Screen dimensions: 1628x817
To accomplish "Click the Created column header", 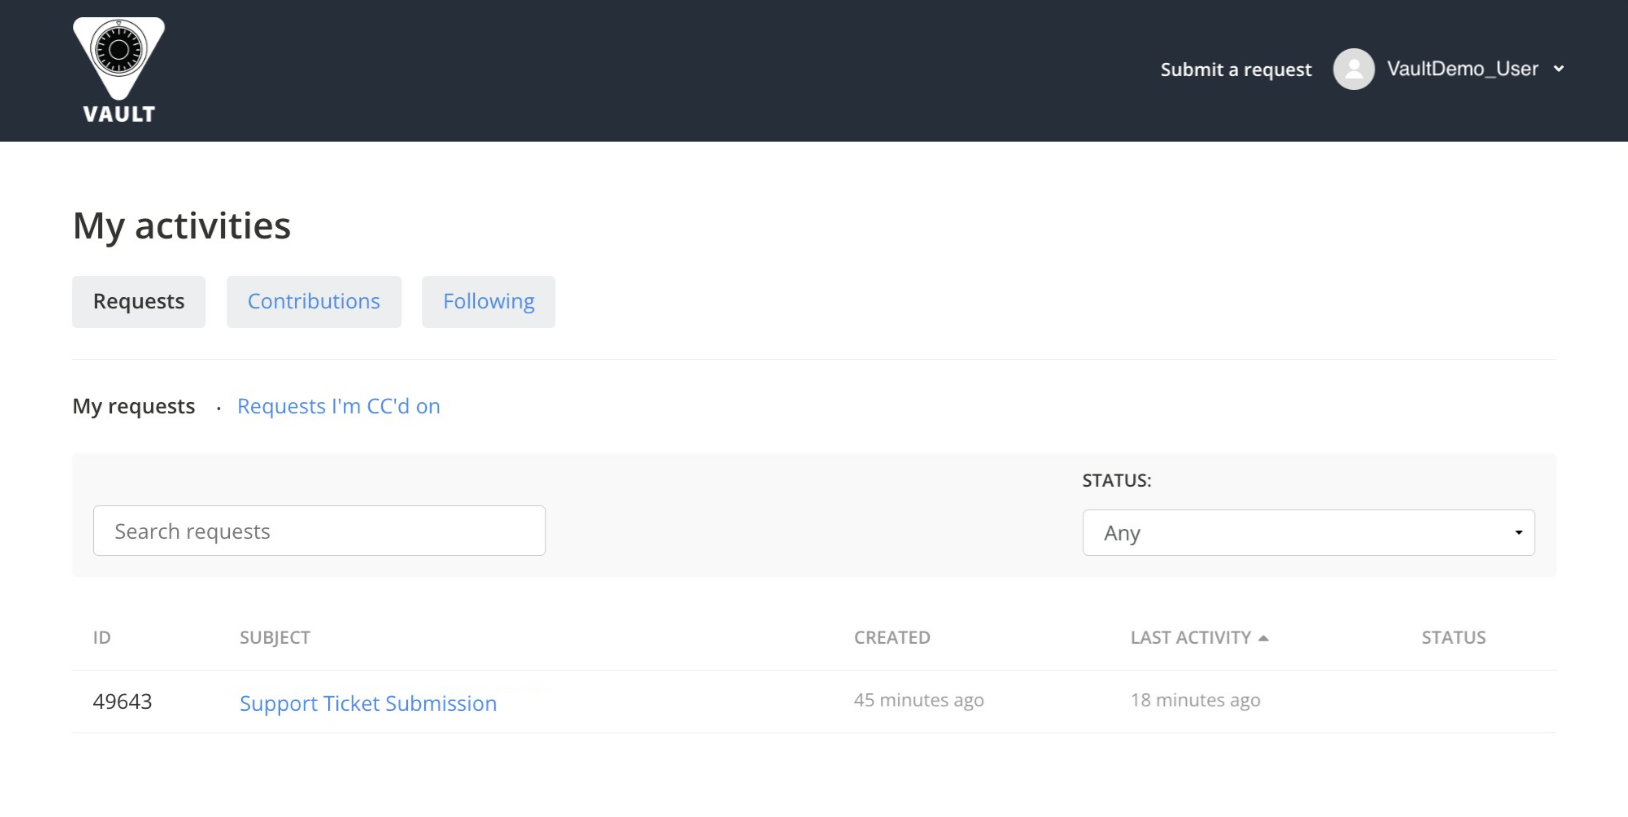I will click(892, 638).
